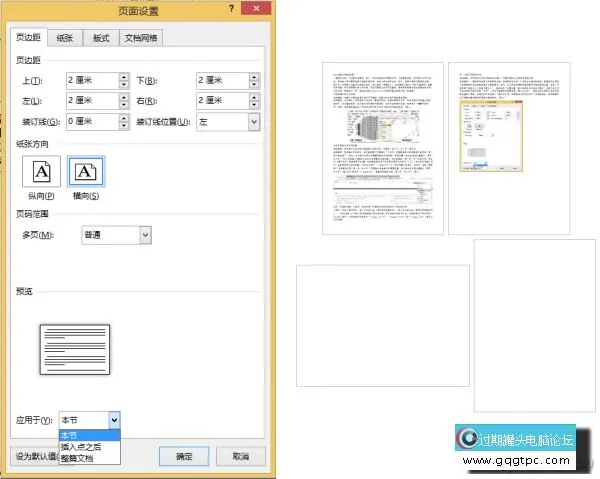The height and width of the screenshot is (479, 600).
Task: Switch to the 文档网格 tab
Action: pos(141,38)
